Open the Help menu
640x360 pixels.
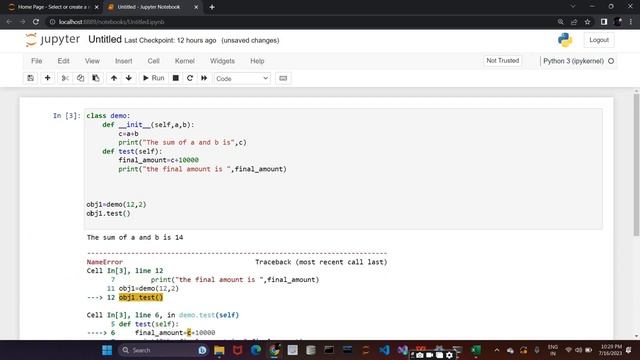tap(257, 61)
